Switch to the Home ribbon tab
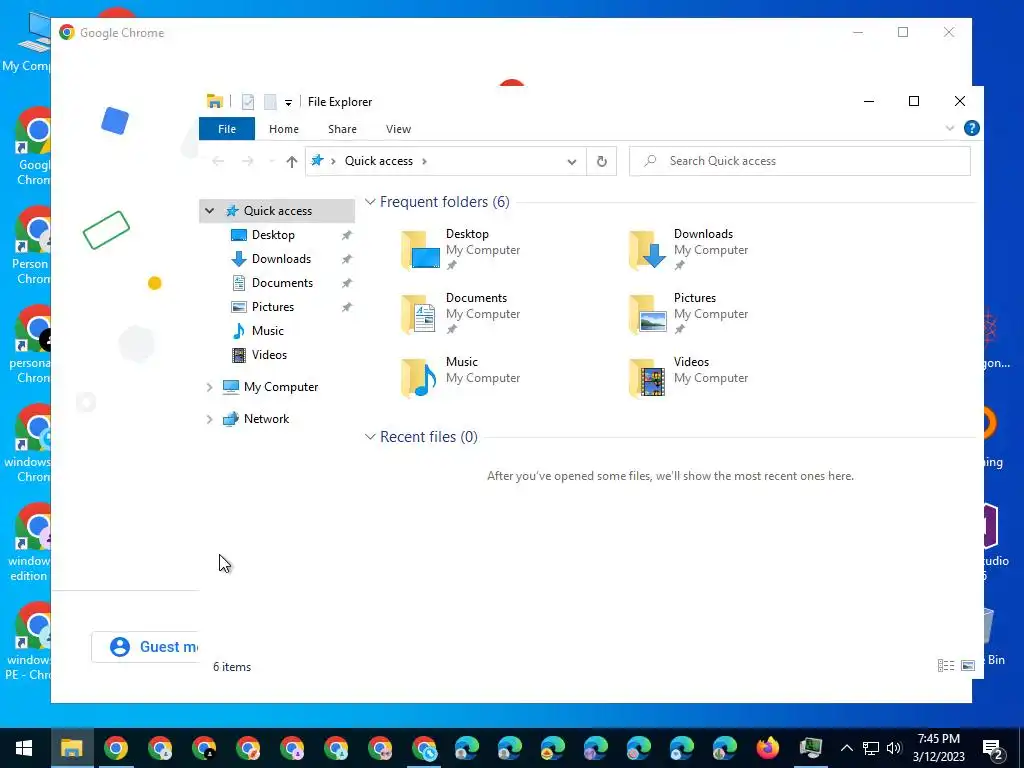Viewport: 1024px width, 768px height. pos(283,129)
